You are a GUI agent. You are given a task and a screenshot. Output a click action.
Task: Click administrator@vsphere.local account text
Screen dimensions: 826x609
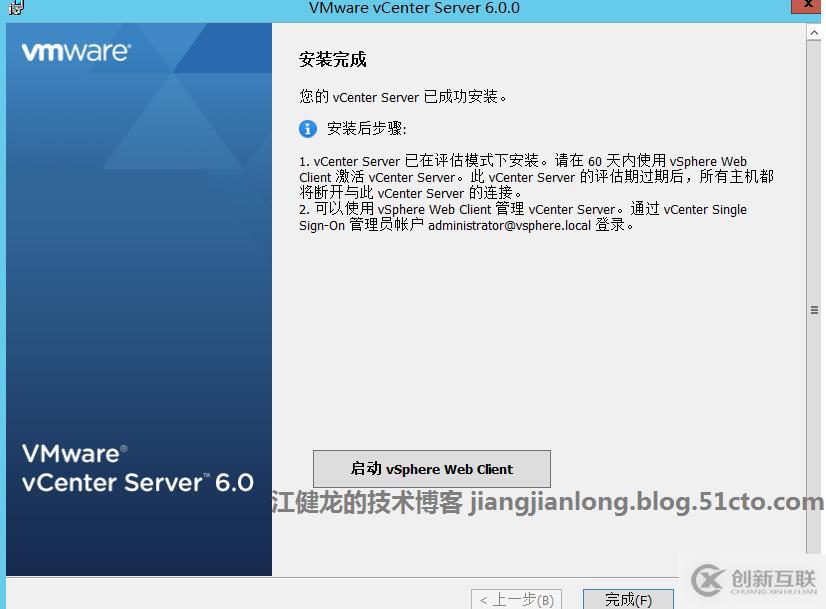click(509, 225)
